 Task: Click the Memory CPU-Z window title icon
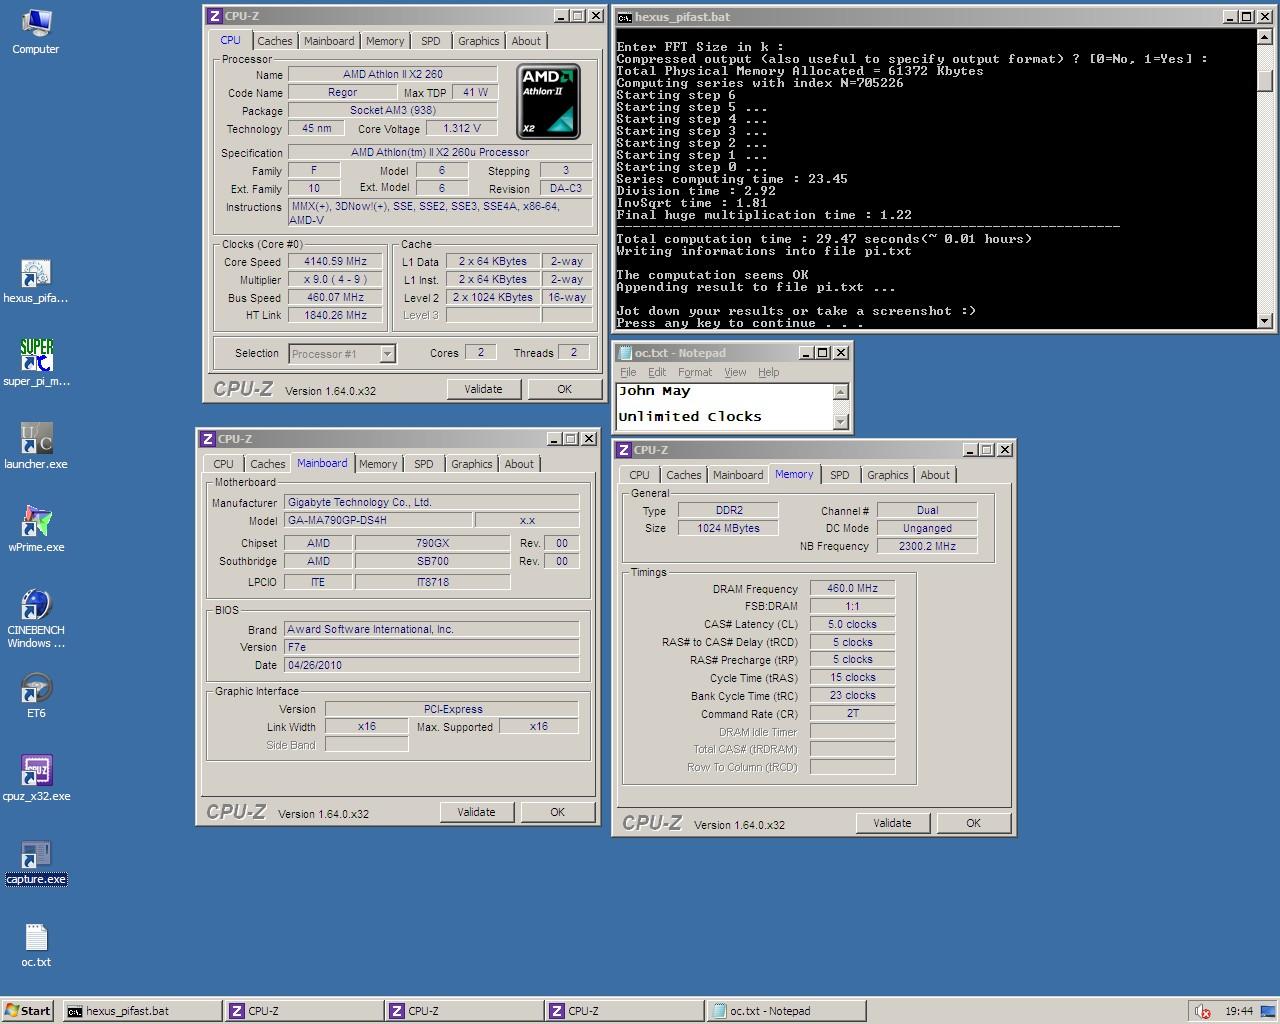624,450
